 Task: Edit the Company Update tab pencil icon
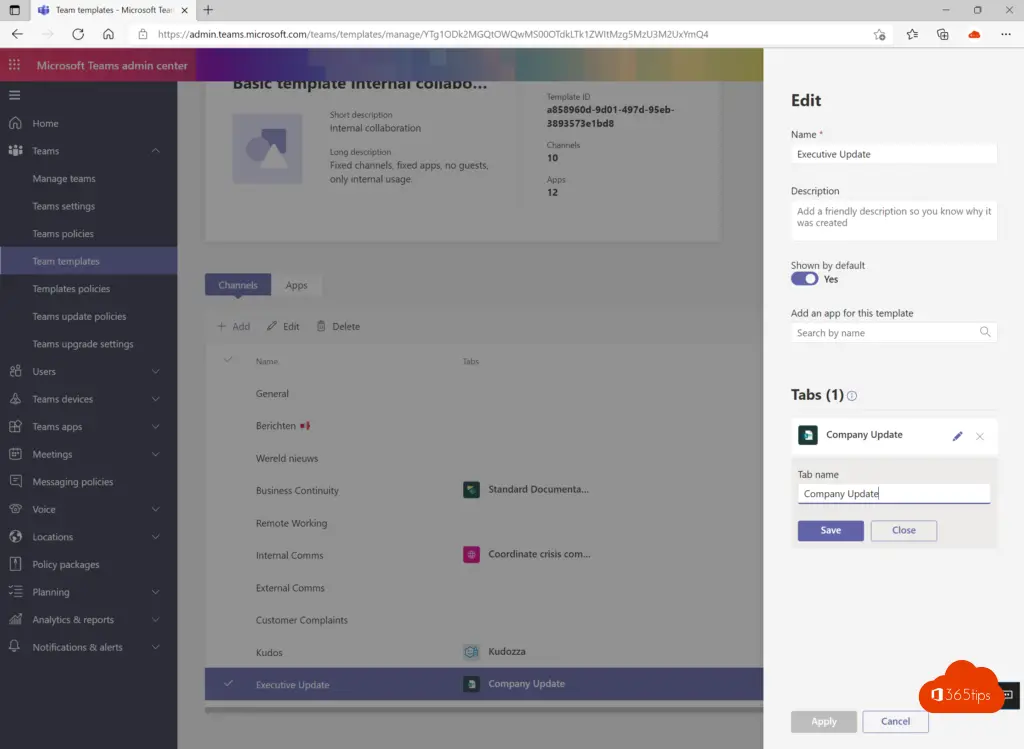[x=957, y=436]
